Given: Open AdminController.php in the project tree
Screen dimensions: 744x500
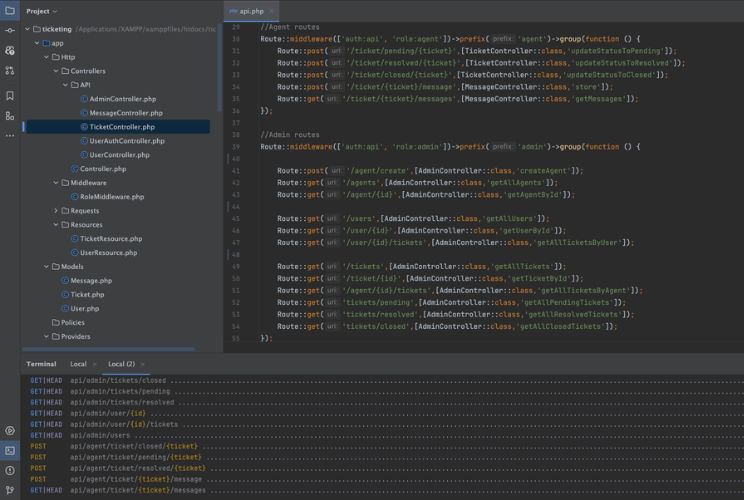Looking at the screenshot, I should 122,99.
